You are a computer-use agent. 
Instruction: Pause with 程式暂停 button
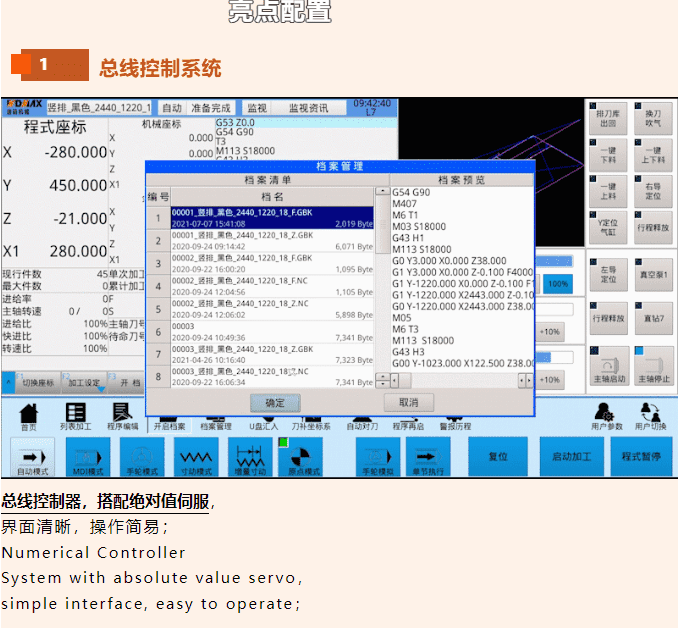click(642, 456)
